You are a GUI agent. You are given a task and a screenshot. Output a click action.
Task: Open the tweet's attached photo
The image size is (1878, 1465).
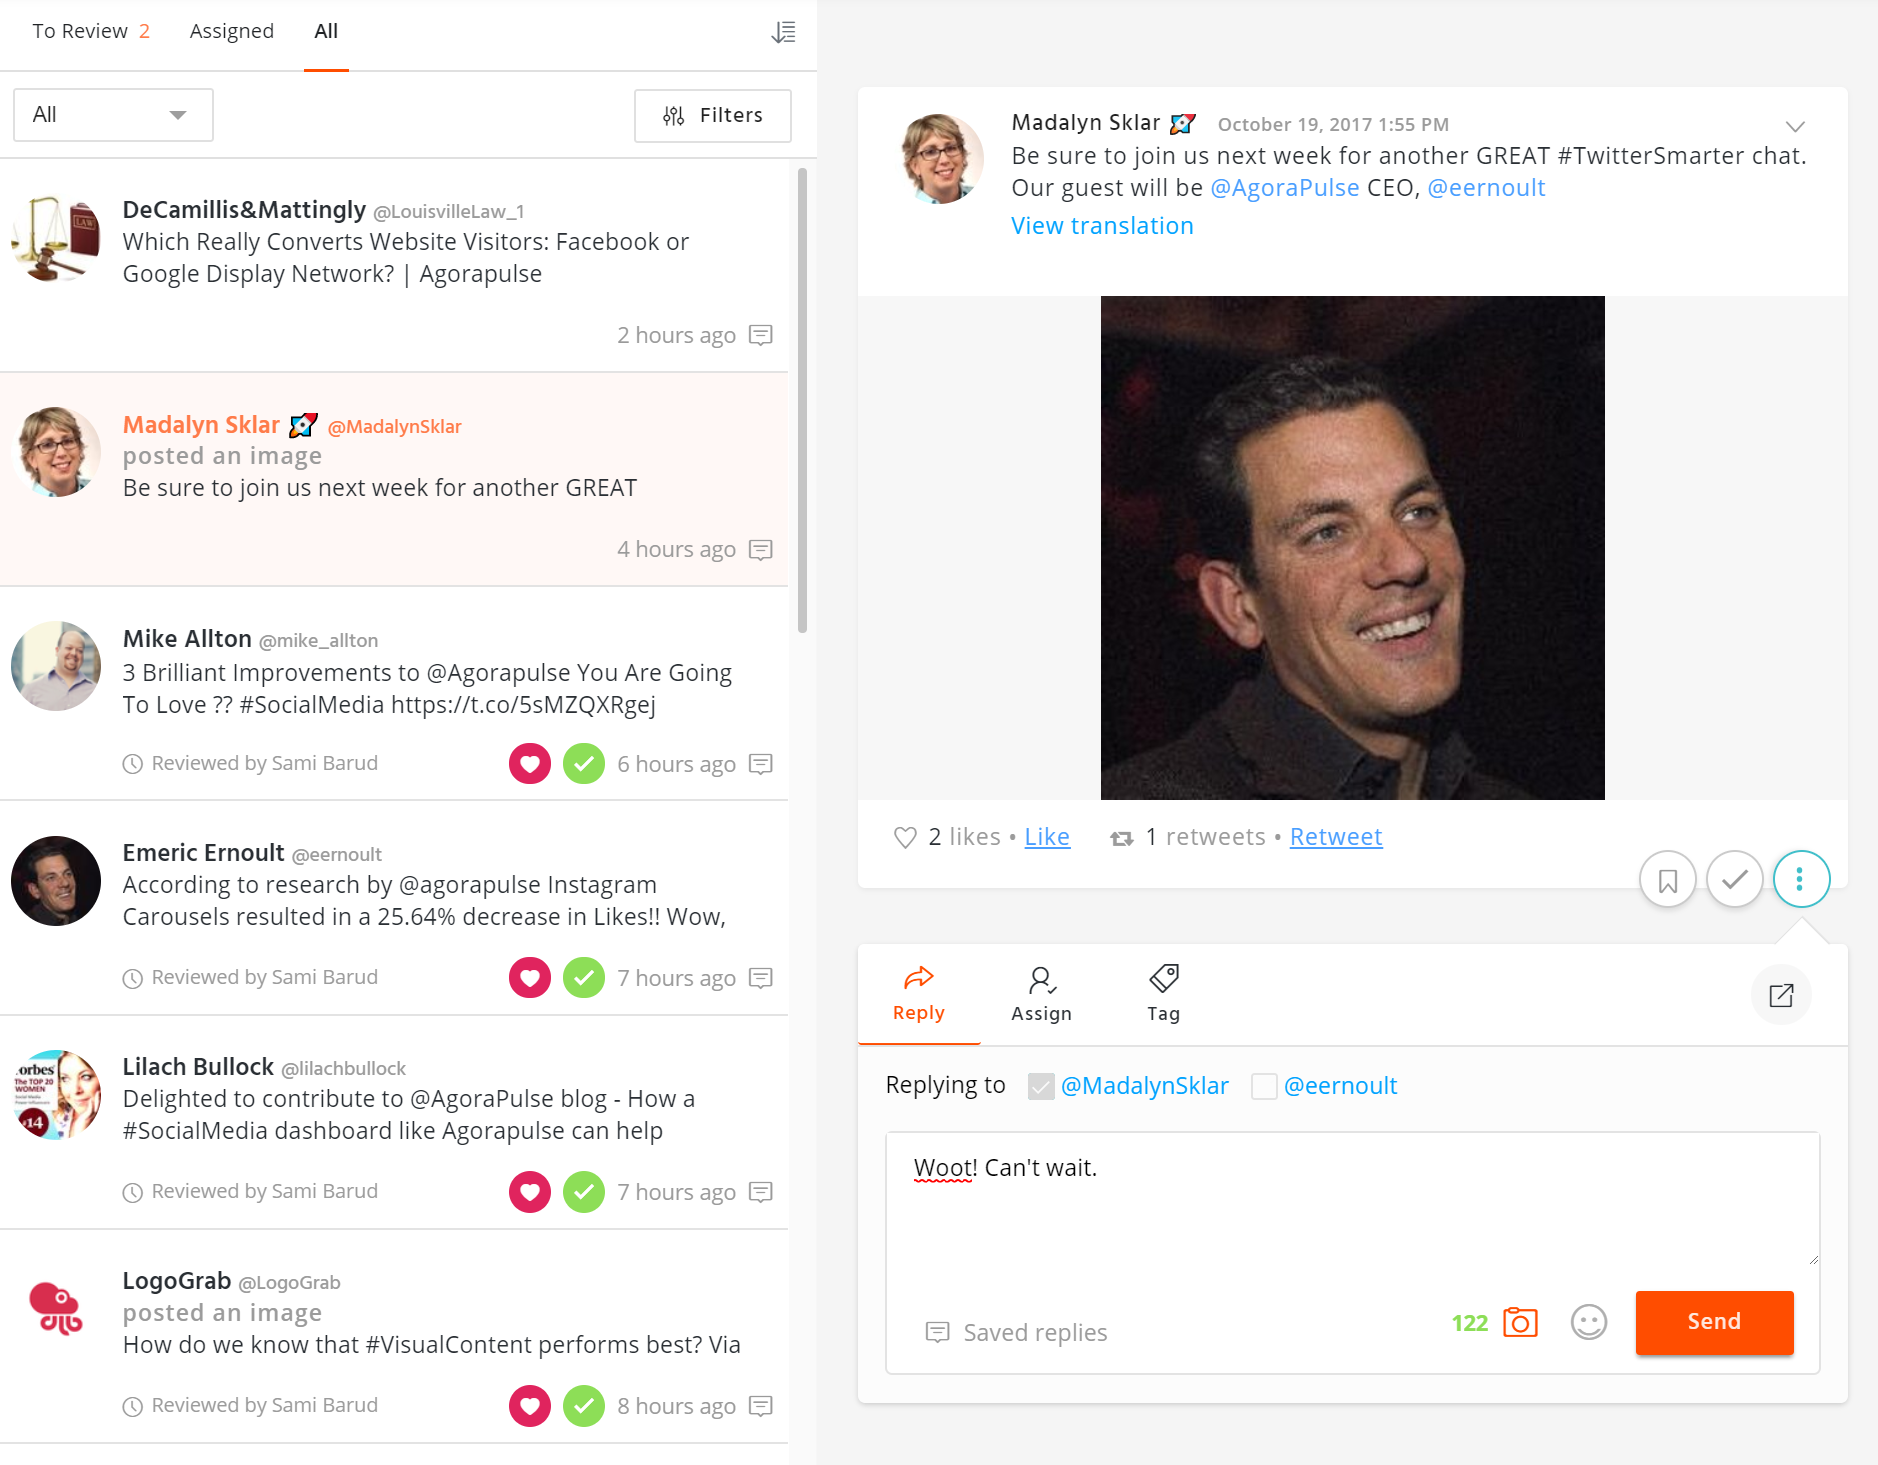pyautogui.click(x=1352, y=548)
